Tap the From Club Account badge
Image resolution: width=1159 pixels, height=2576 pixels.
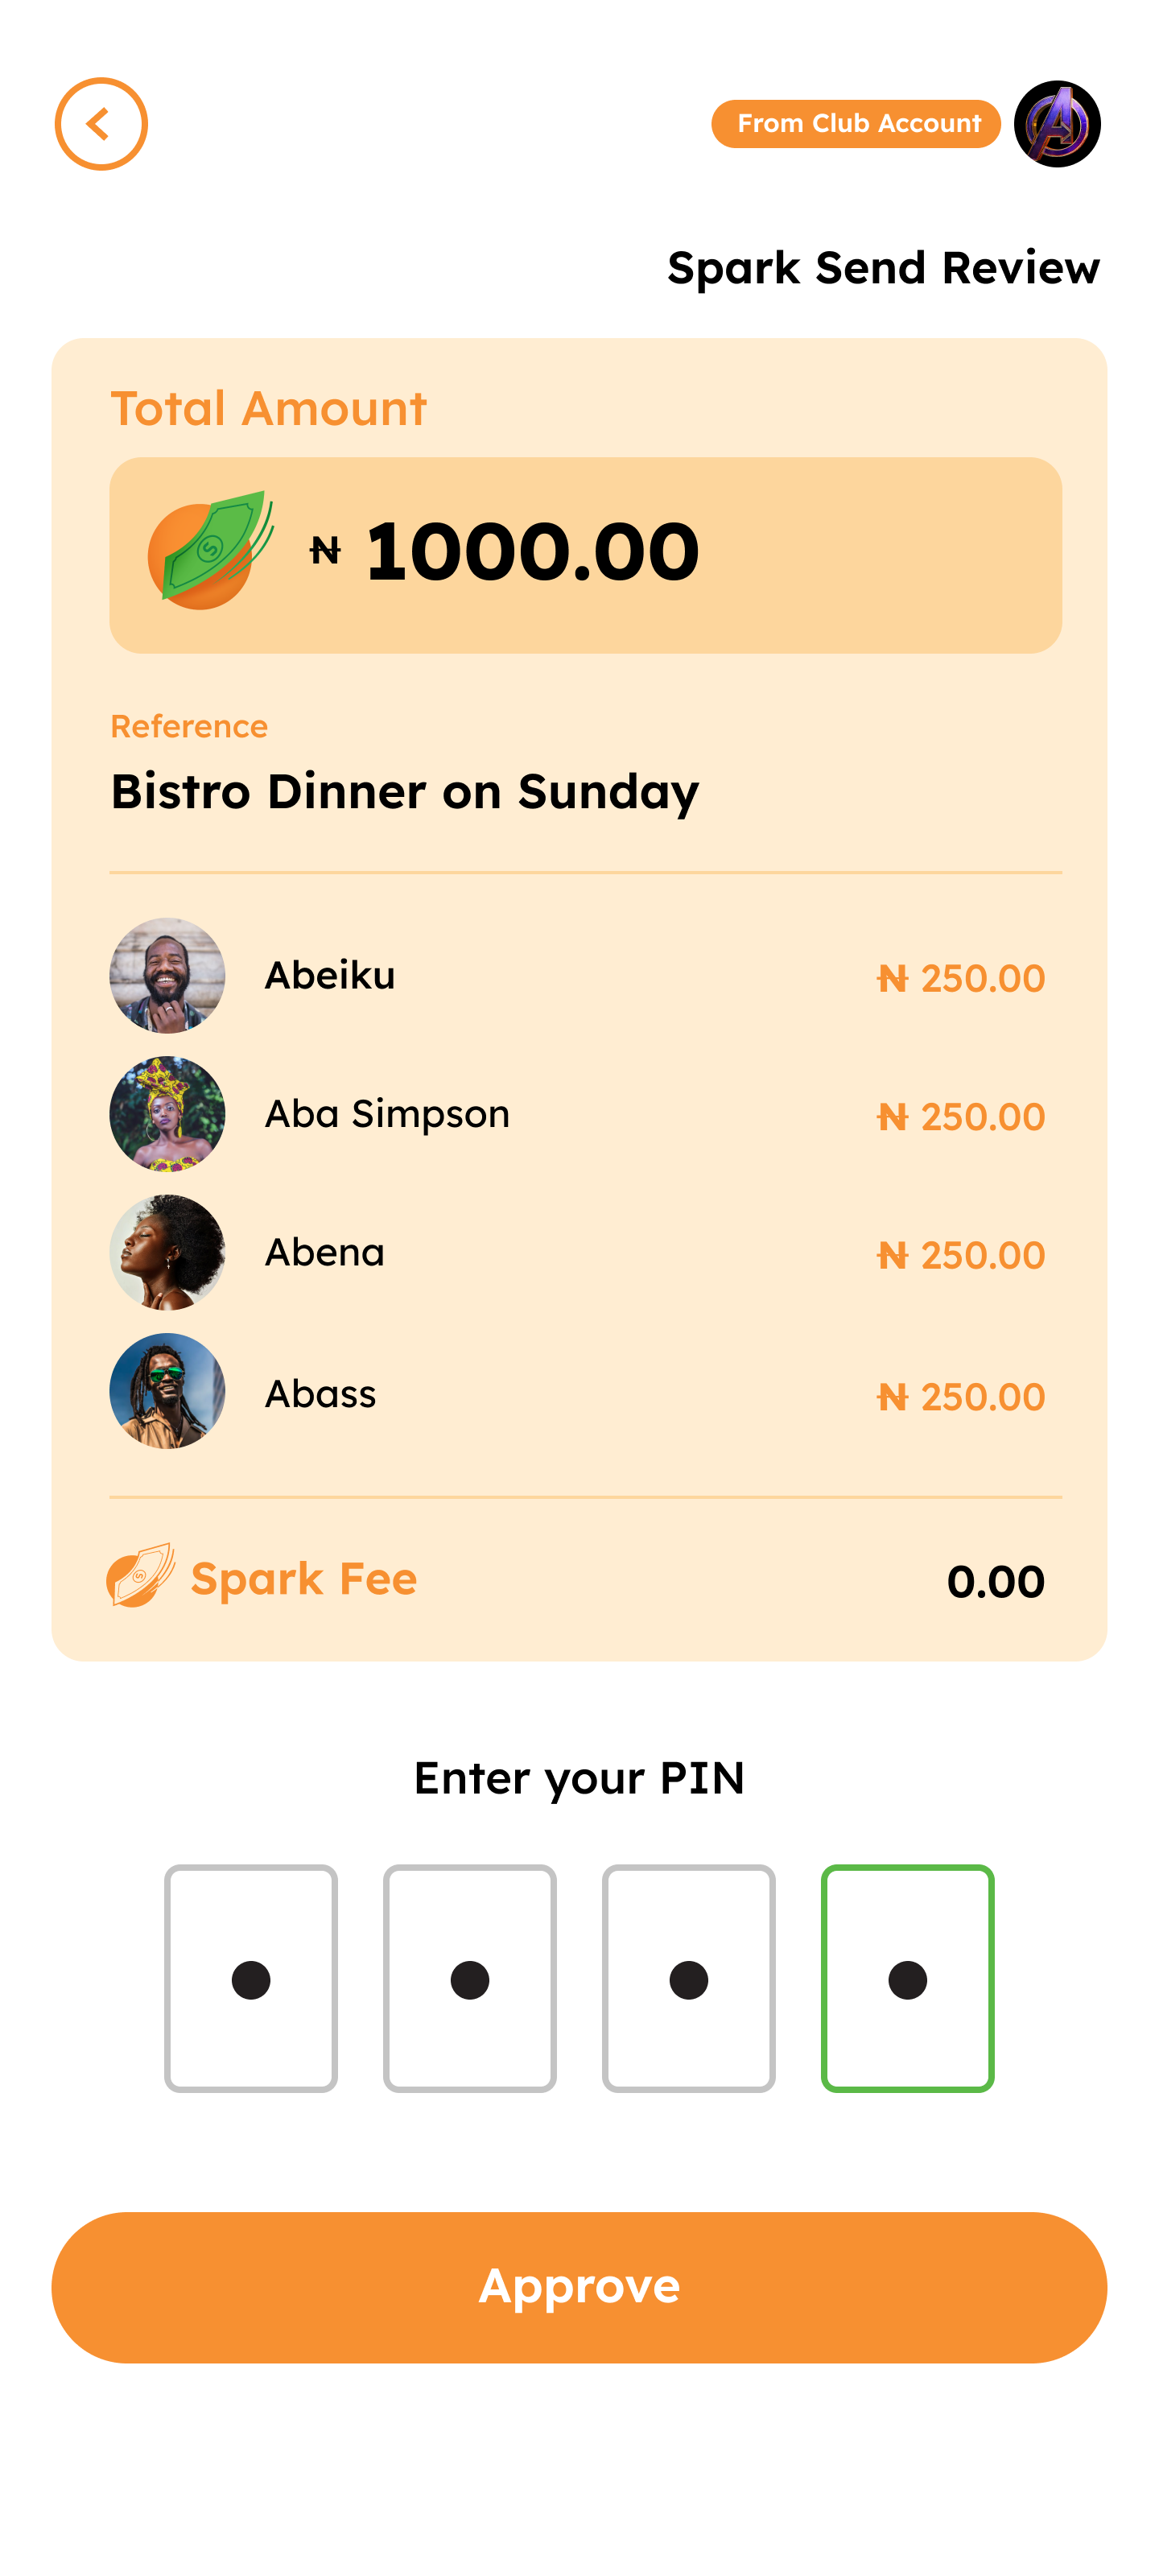[x=856, y=124]
